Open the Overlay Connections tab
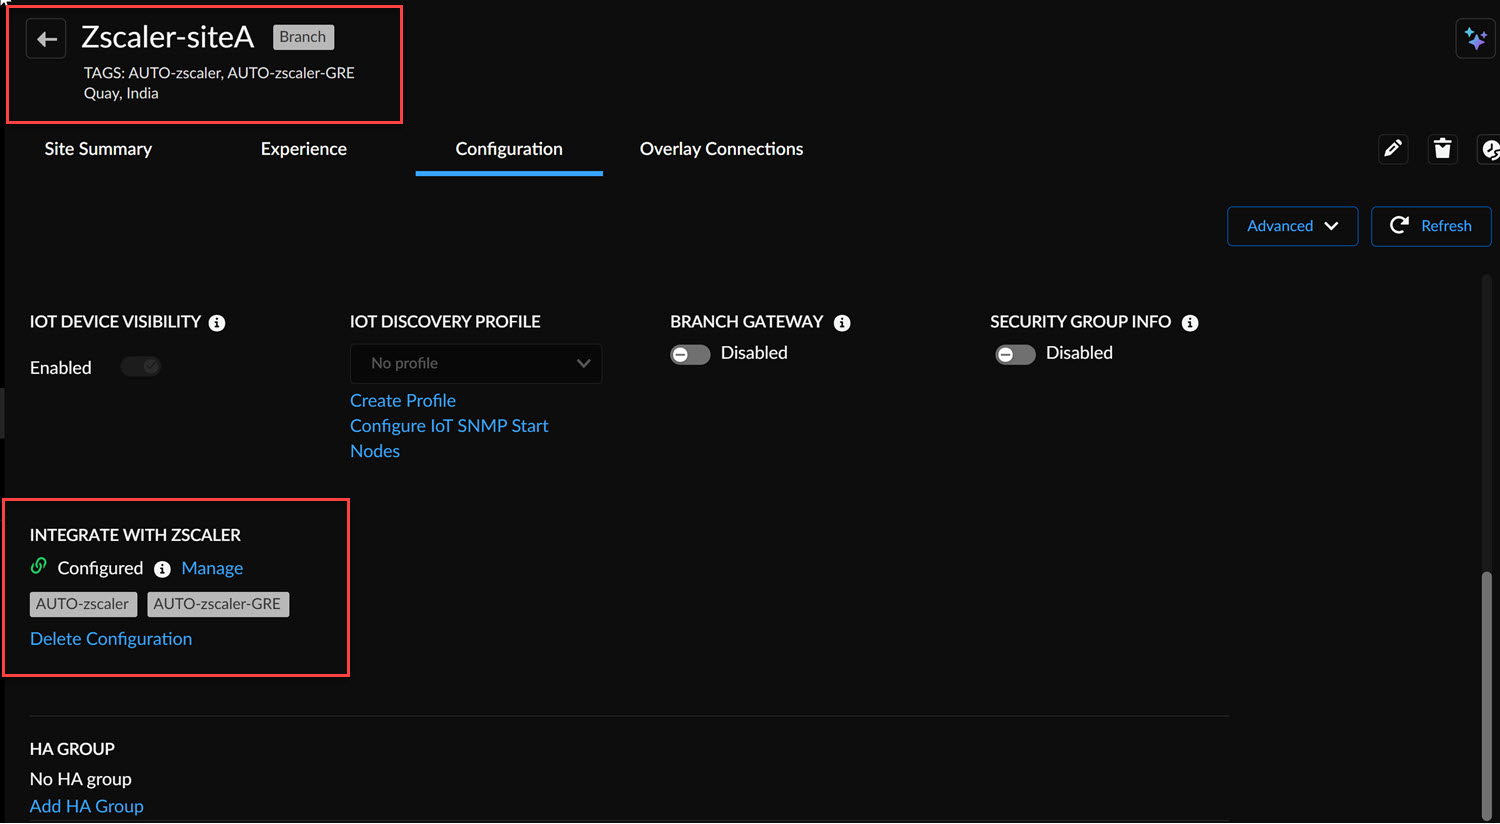 tap(721, 149)
